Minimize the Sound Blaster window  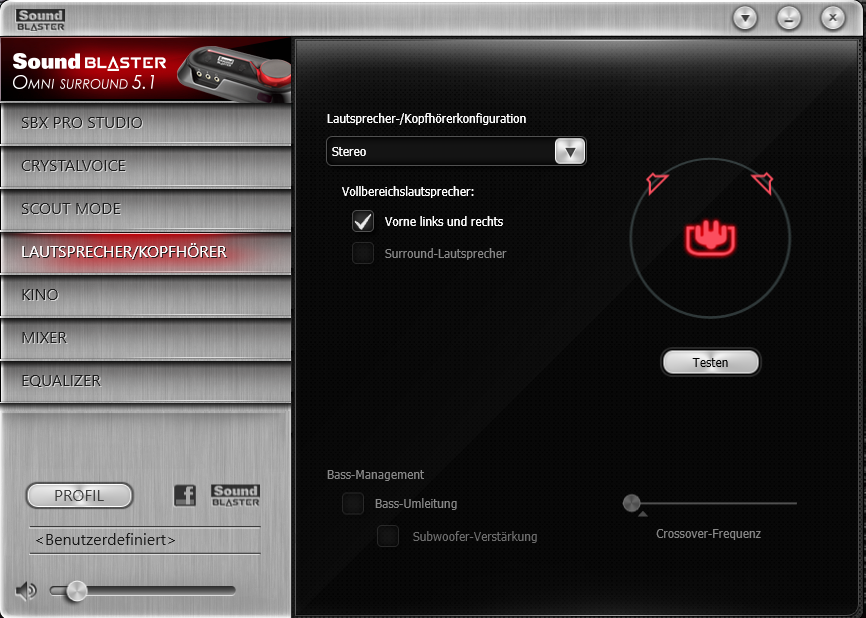(x=789, y=19)
